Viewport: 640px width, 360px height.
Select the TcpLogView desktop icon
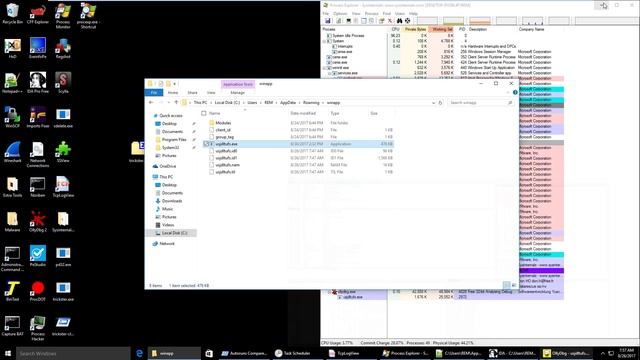[x=63, y=187]
